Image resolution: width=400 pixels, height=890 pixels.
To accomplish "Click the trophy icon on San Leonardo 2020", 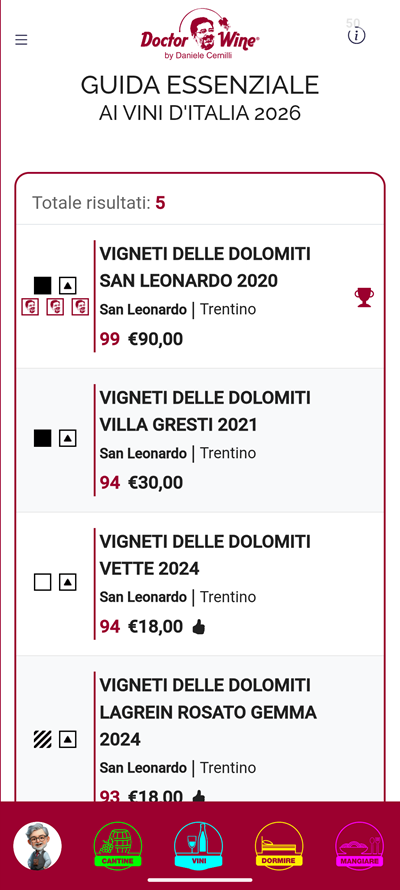I will pos(364,297).
